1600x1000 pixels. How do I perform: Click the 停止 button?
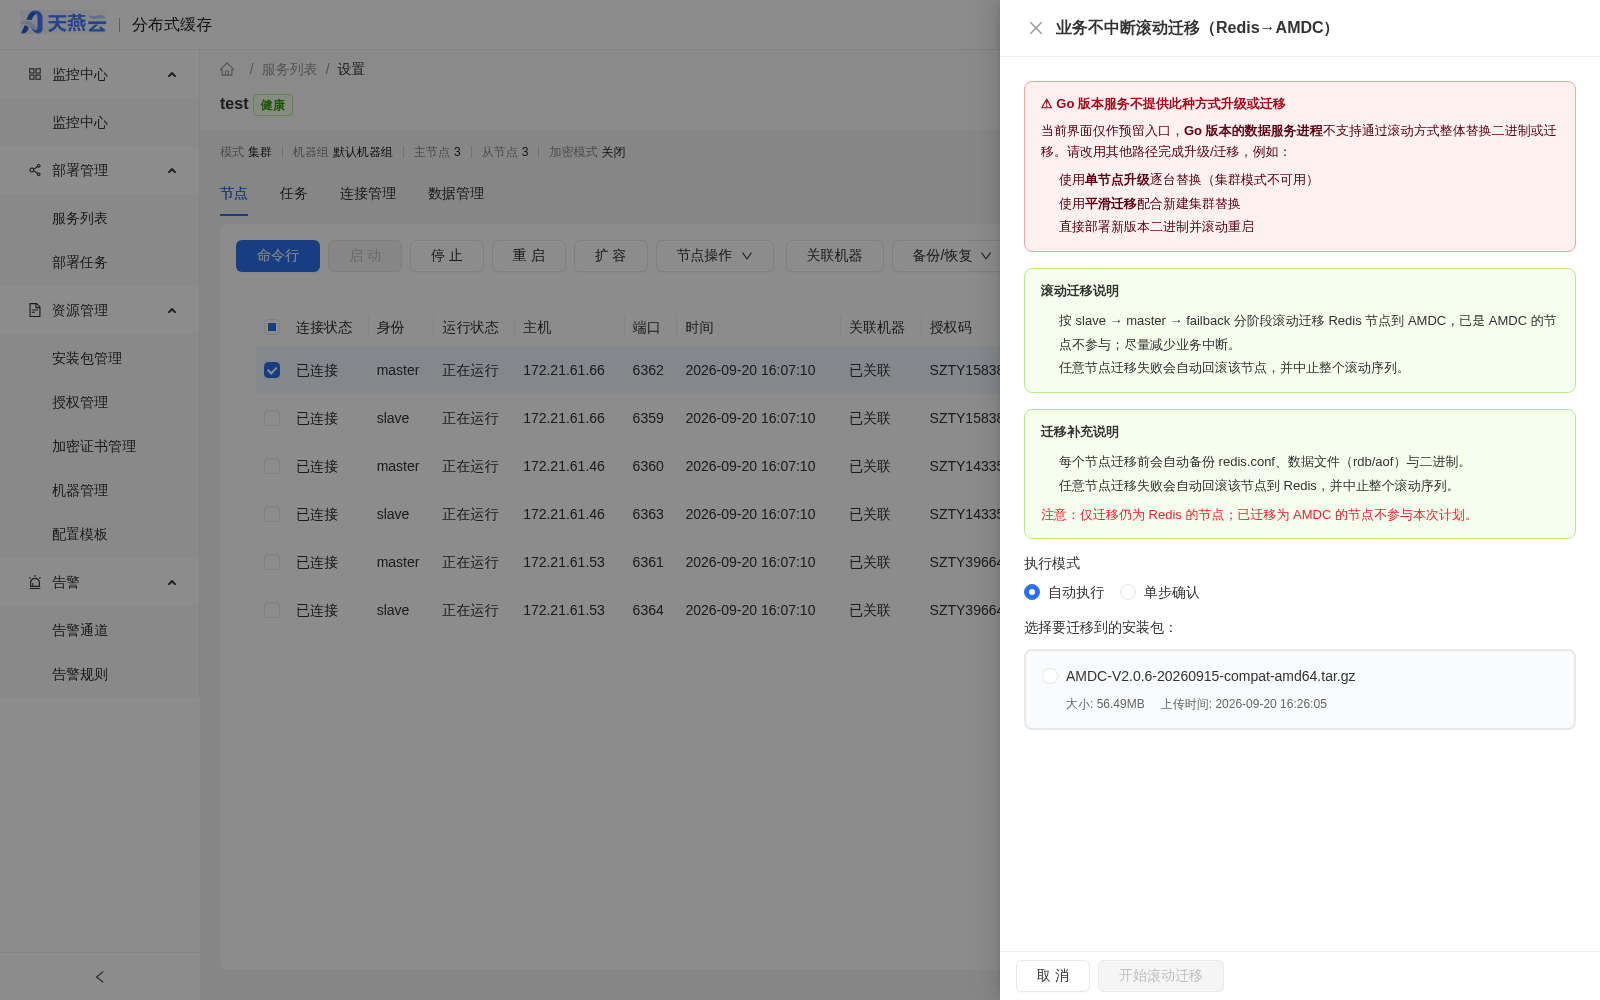[x=447, y=256]
